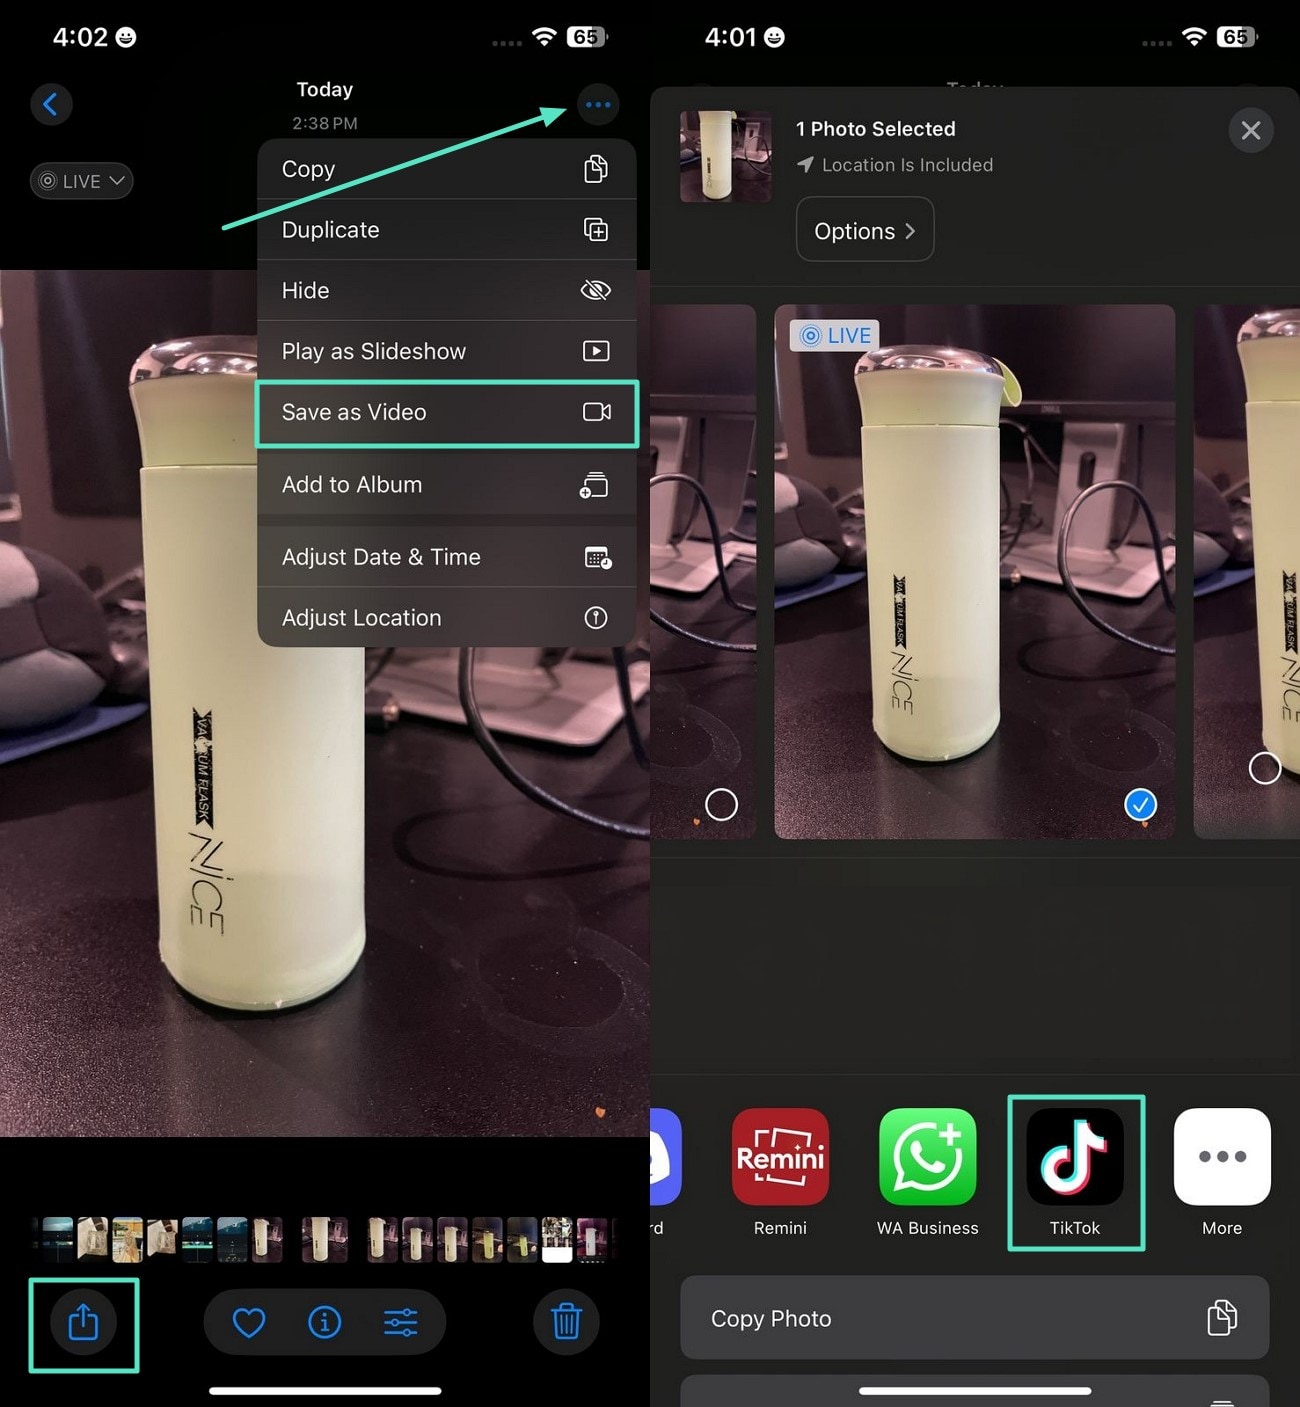Select the next photo's empty circle
This screenshot has width=1300, height=1407.
1265,768
